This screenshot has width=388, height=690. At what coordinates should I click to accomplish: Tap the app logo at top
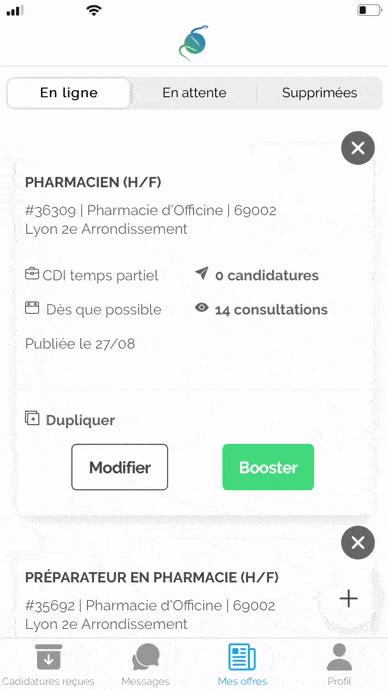click(194, 43)
